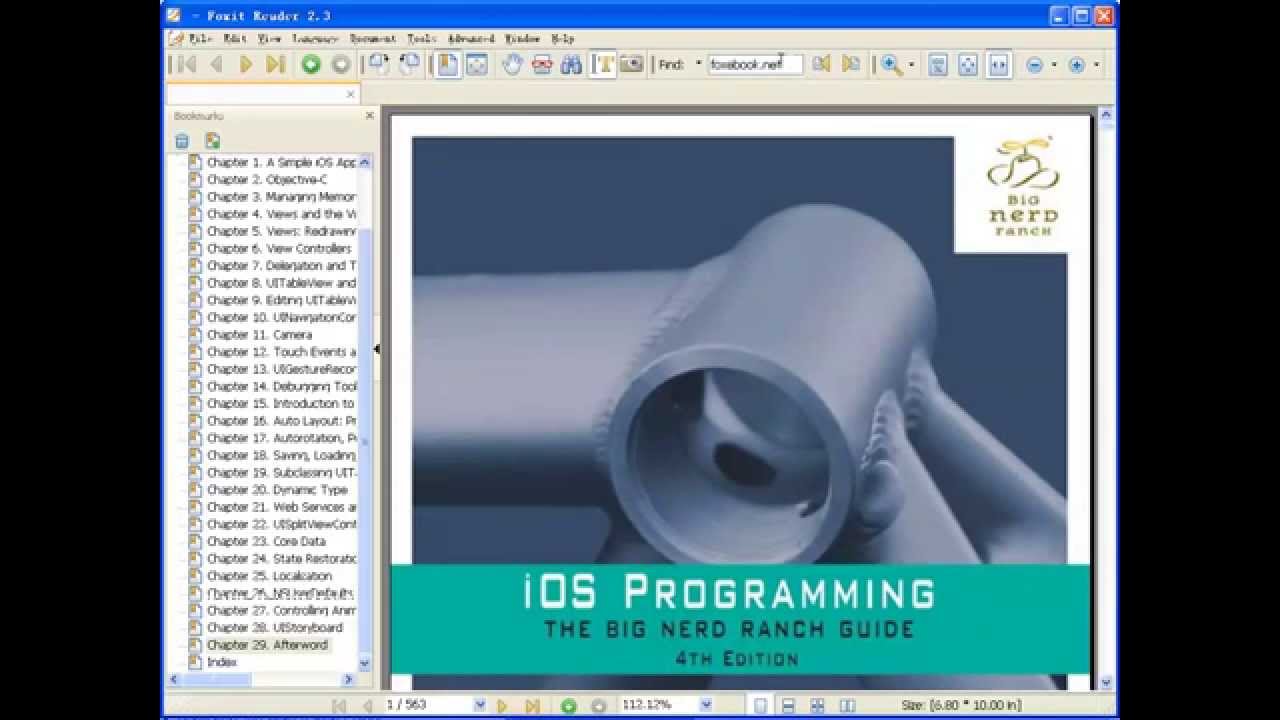Open the View menu
The width and height of the screenshot is (1280, 720).
[269, 38]
